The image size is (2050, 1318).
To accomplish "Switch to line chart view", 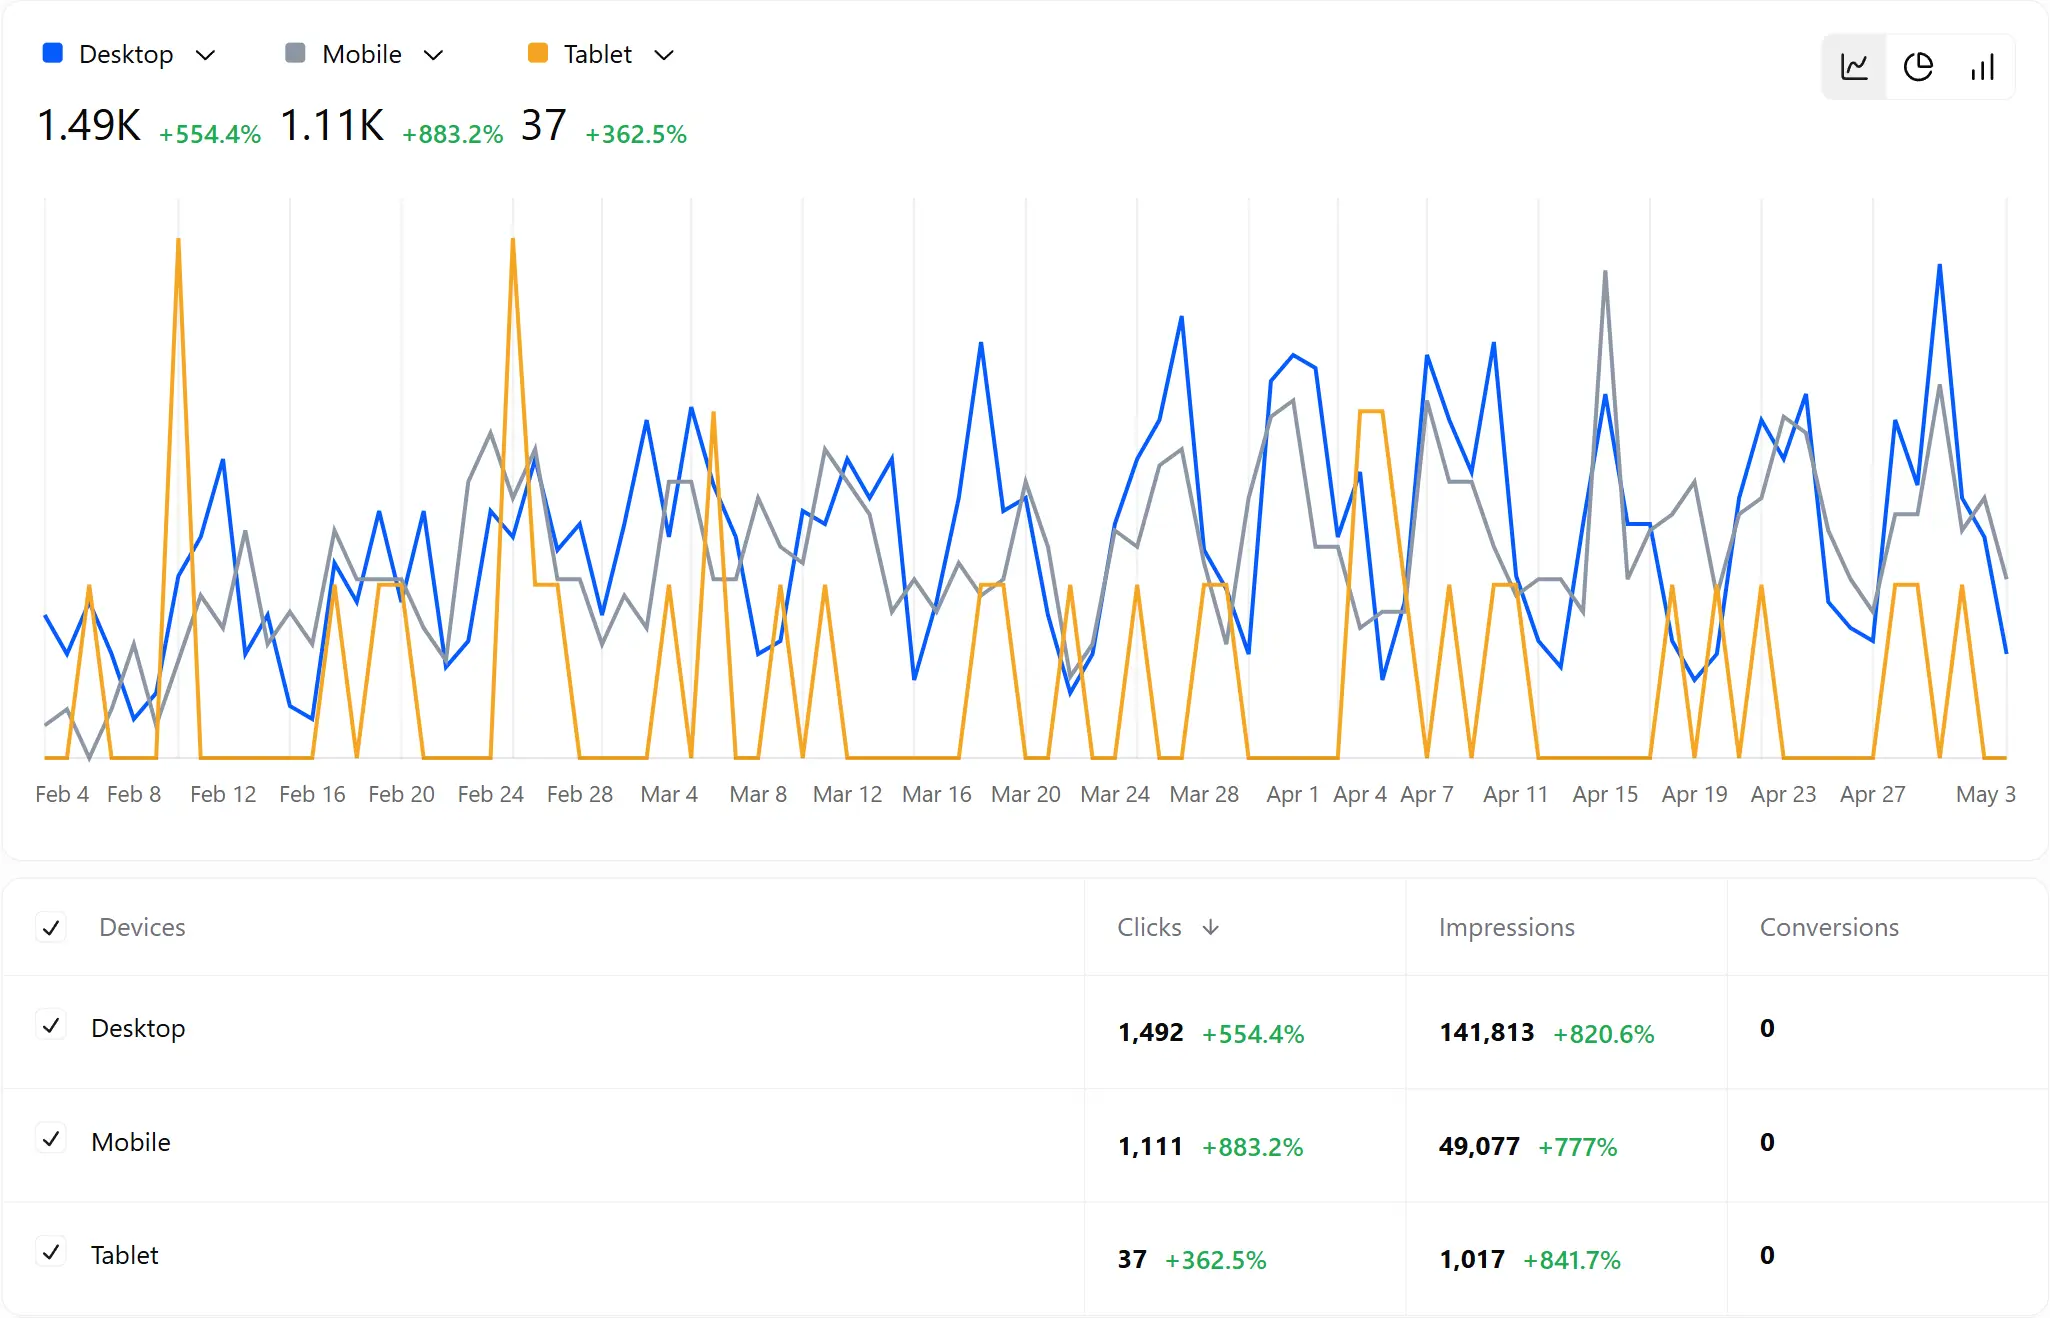I will [x=1855, y=67].
